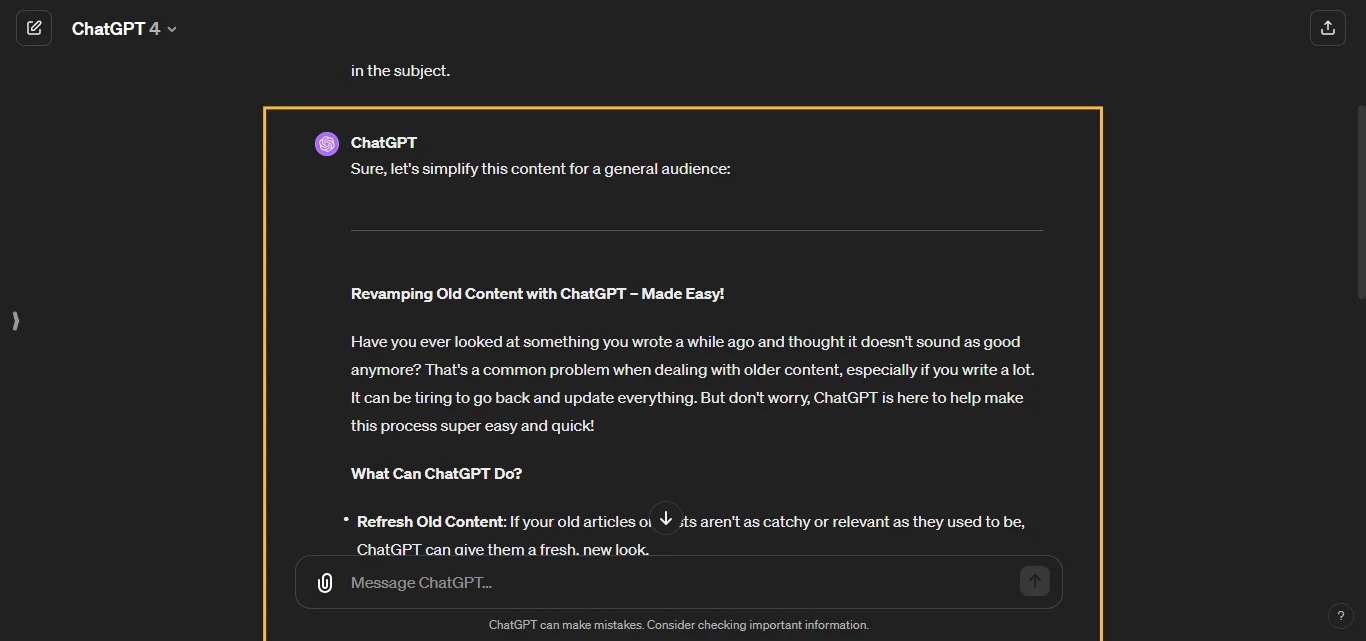Expand the sidebar using the edge chevron
Screen dimensions: 1366x641
pyautogui.click(x=15, y=321)
